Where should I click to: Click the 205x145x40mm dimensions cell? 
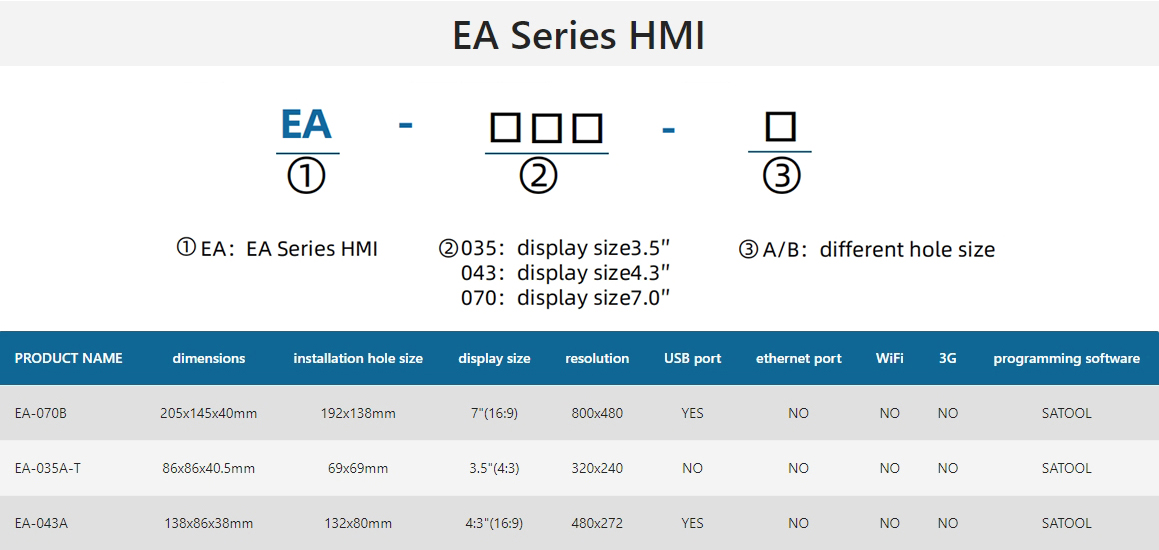(208, 413)
